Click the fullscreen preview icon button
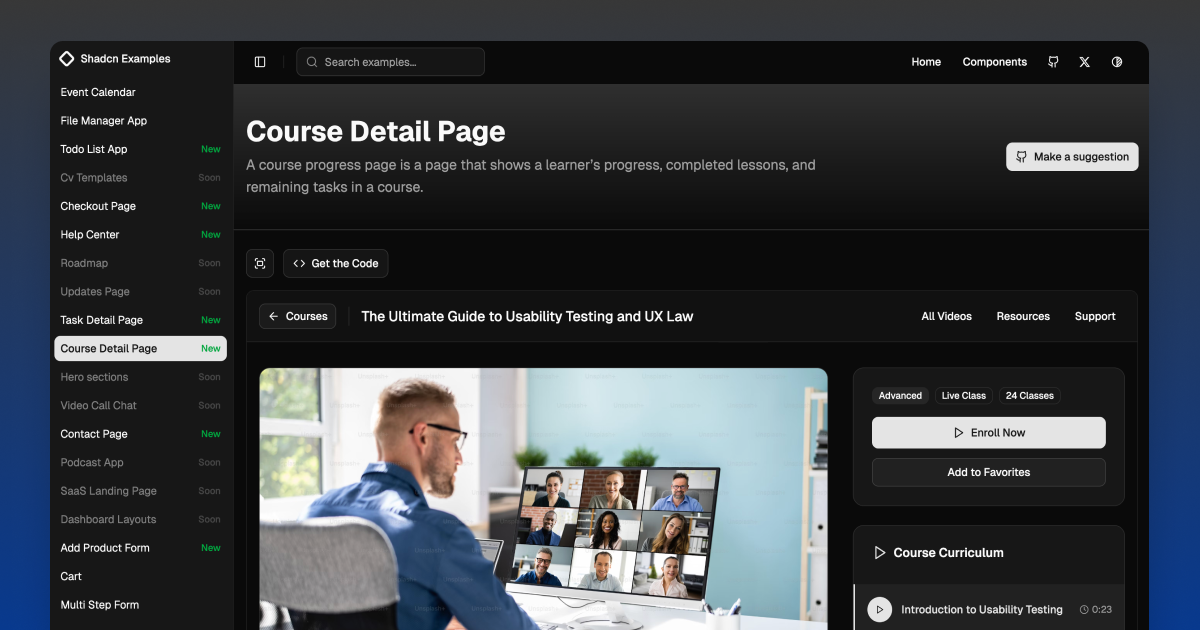The image size is (1200, 630). pyautogui.click(x=260, y=264)
